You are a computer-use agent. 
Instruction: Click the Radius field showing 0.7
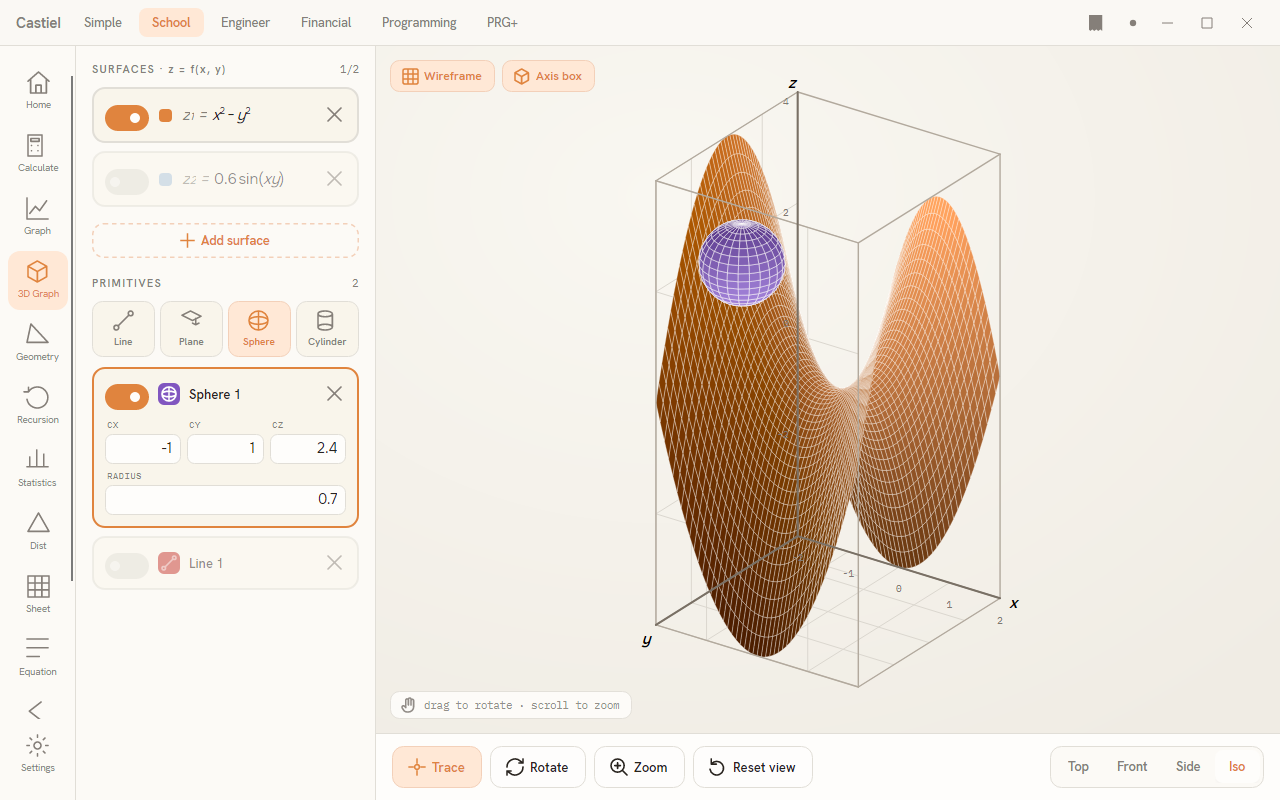pyautogui.click(x=225, y=499)
